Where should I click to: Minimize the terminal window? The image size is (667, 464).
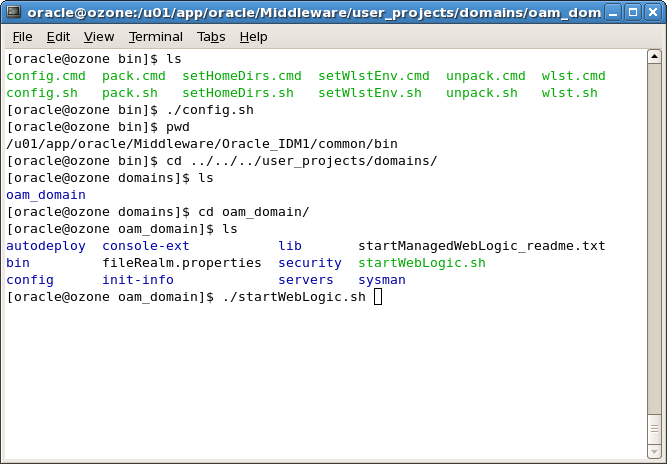point(613,12)
